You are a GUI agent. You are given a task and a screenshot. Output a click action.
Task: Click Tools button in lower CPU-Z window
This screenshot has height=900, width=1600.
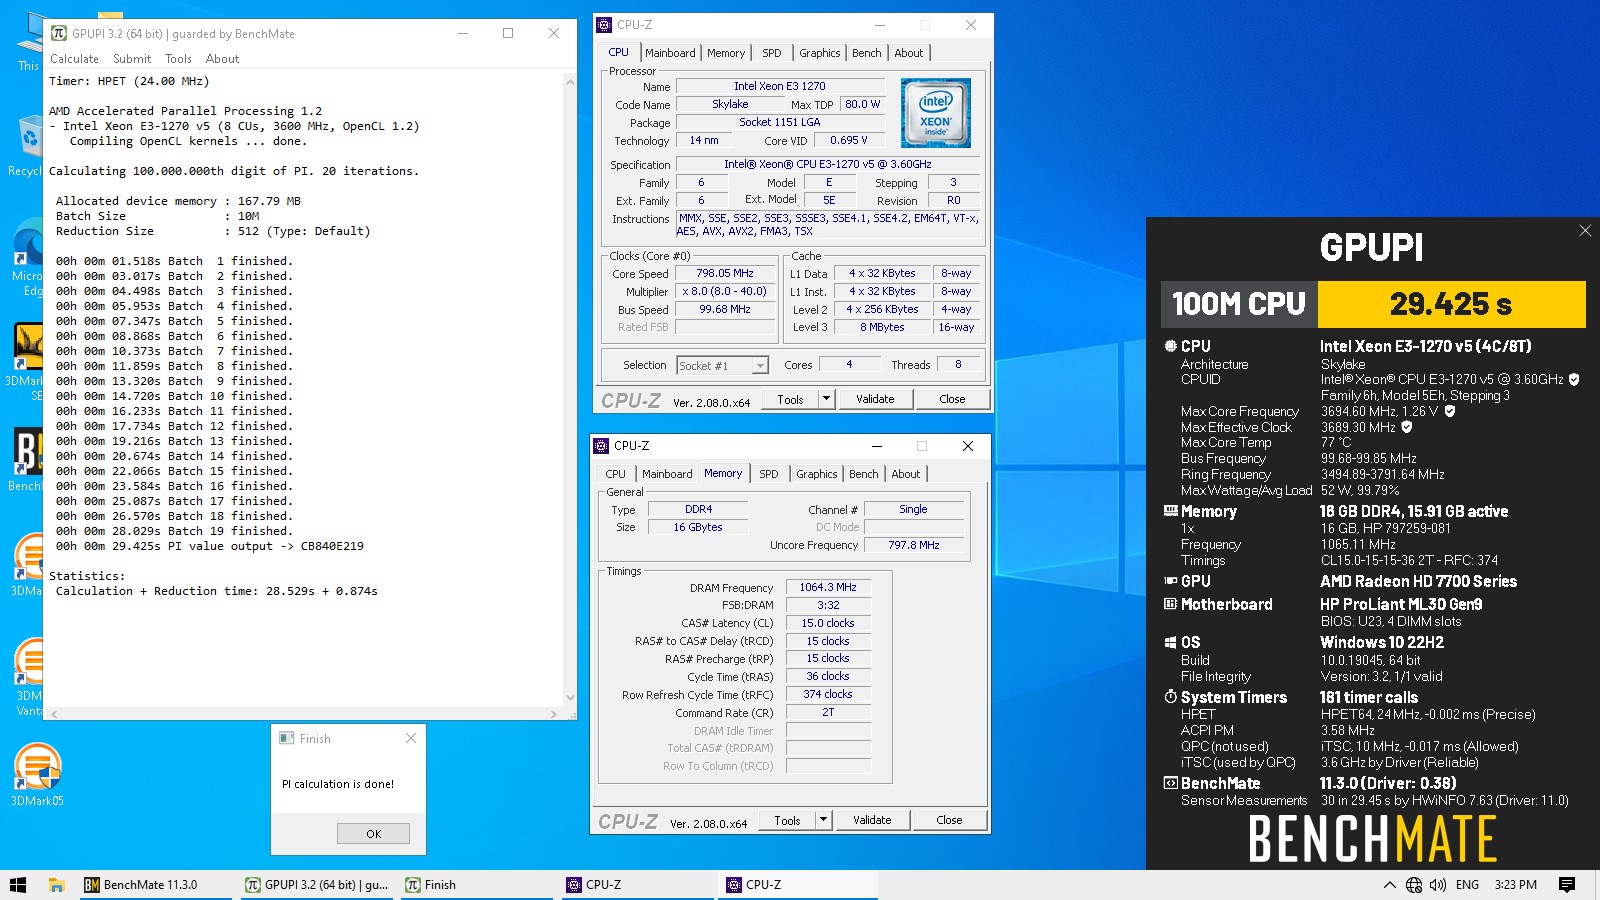coord(787,820)
